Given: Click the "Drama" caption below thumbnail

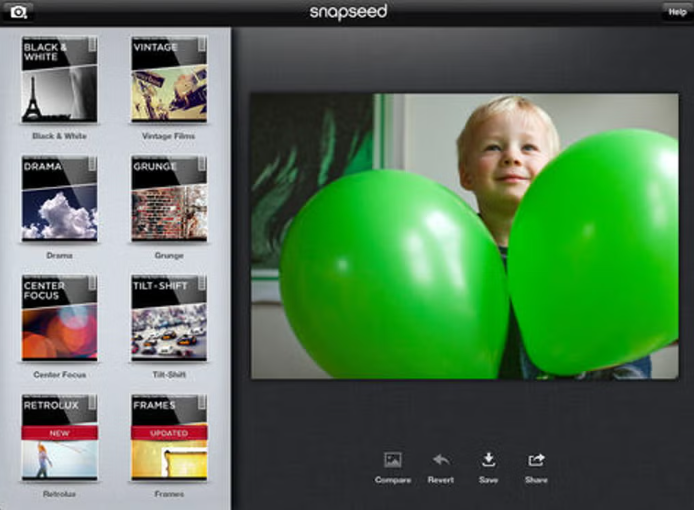Looking at the screenshot, I should (x=59, y=255).
